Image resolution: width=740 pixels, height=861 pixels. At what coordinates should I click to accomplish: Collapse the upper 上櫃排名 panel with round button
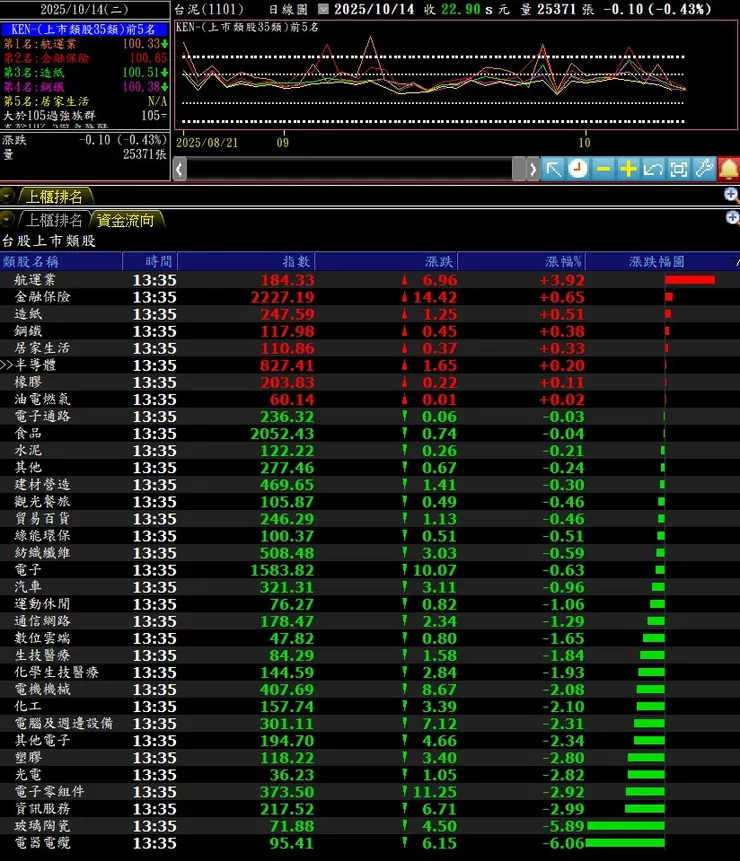[7, 195]
